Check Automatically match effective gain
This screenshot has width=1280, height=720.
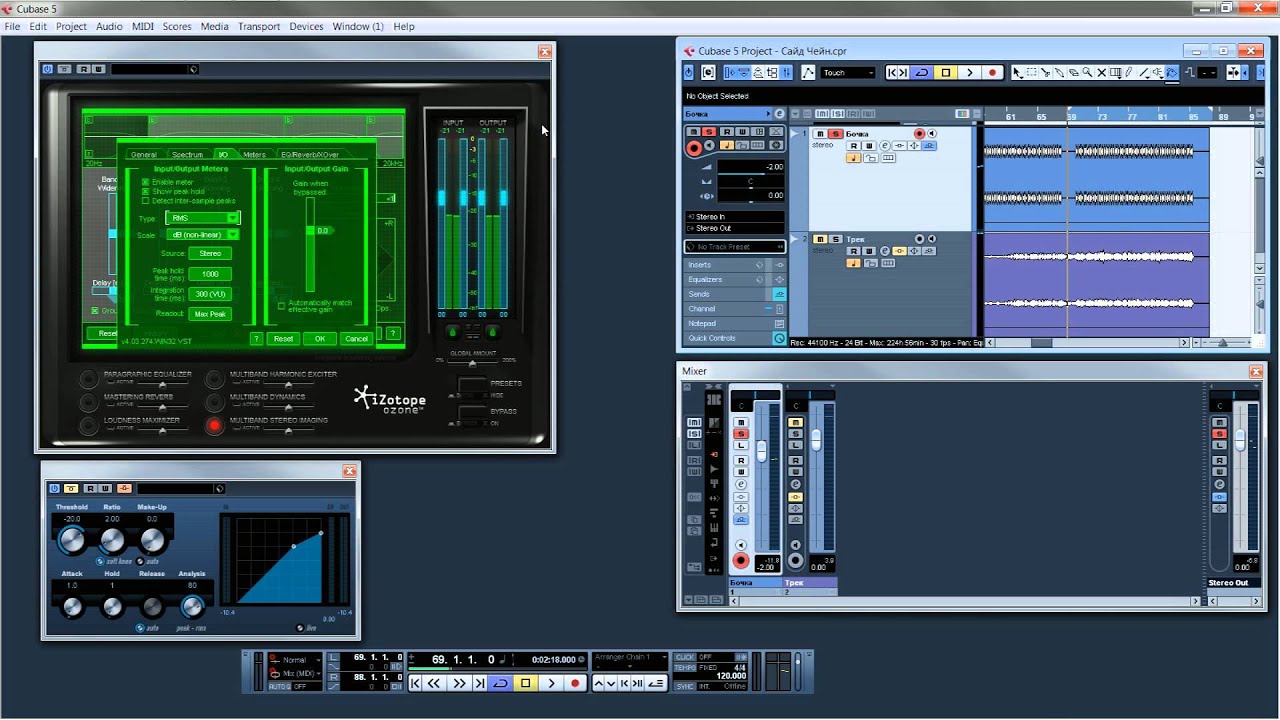point(281,304)
